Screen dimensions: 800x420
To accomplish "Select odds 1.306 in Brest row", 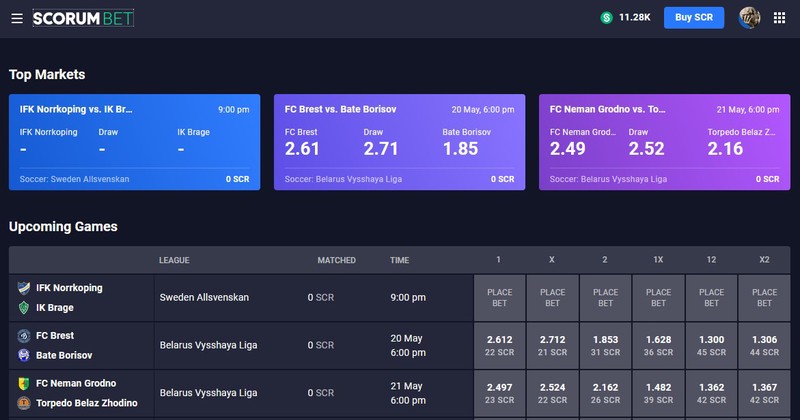I will [x=764, y=345].
